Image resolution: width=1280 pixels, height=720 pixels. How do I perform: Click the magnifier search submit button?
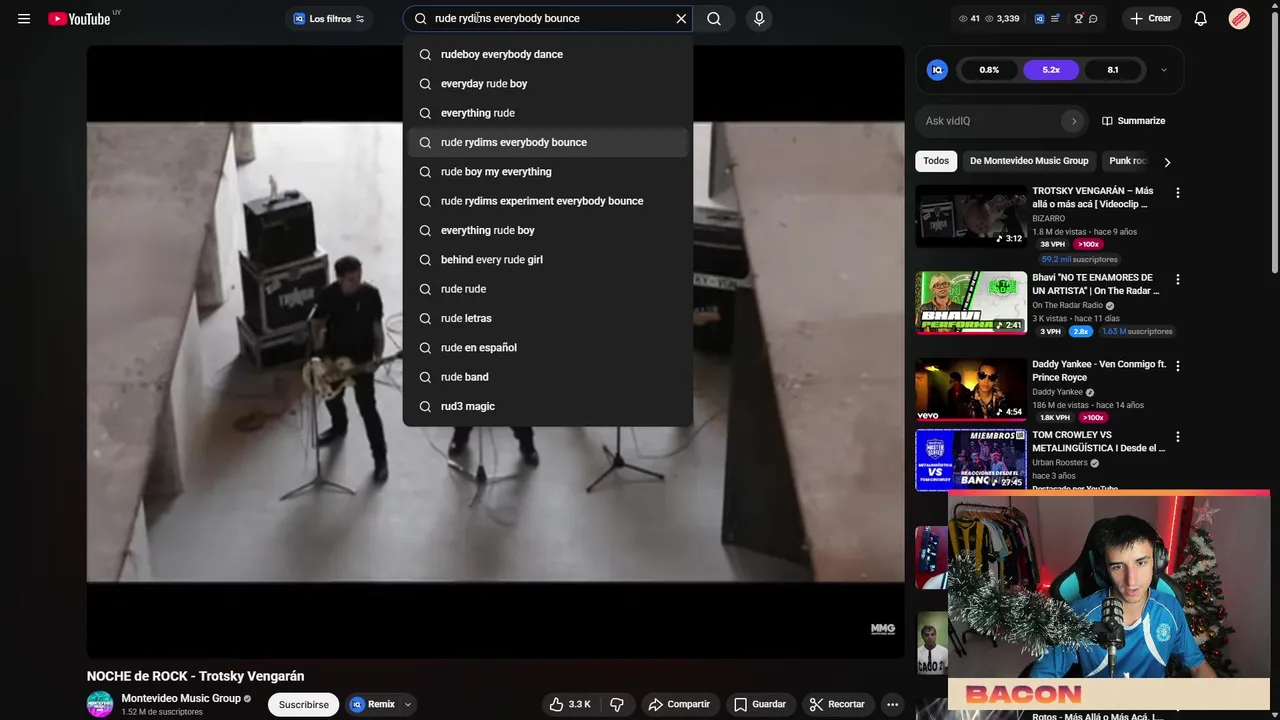[714, 19]
